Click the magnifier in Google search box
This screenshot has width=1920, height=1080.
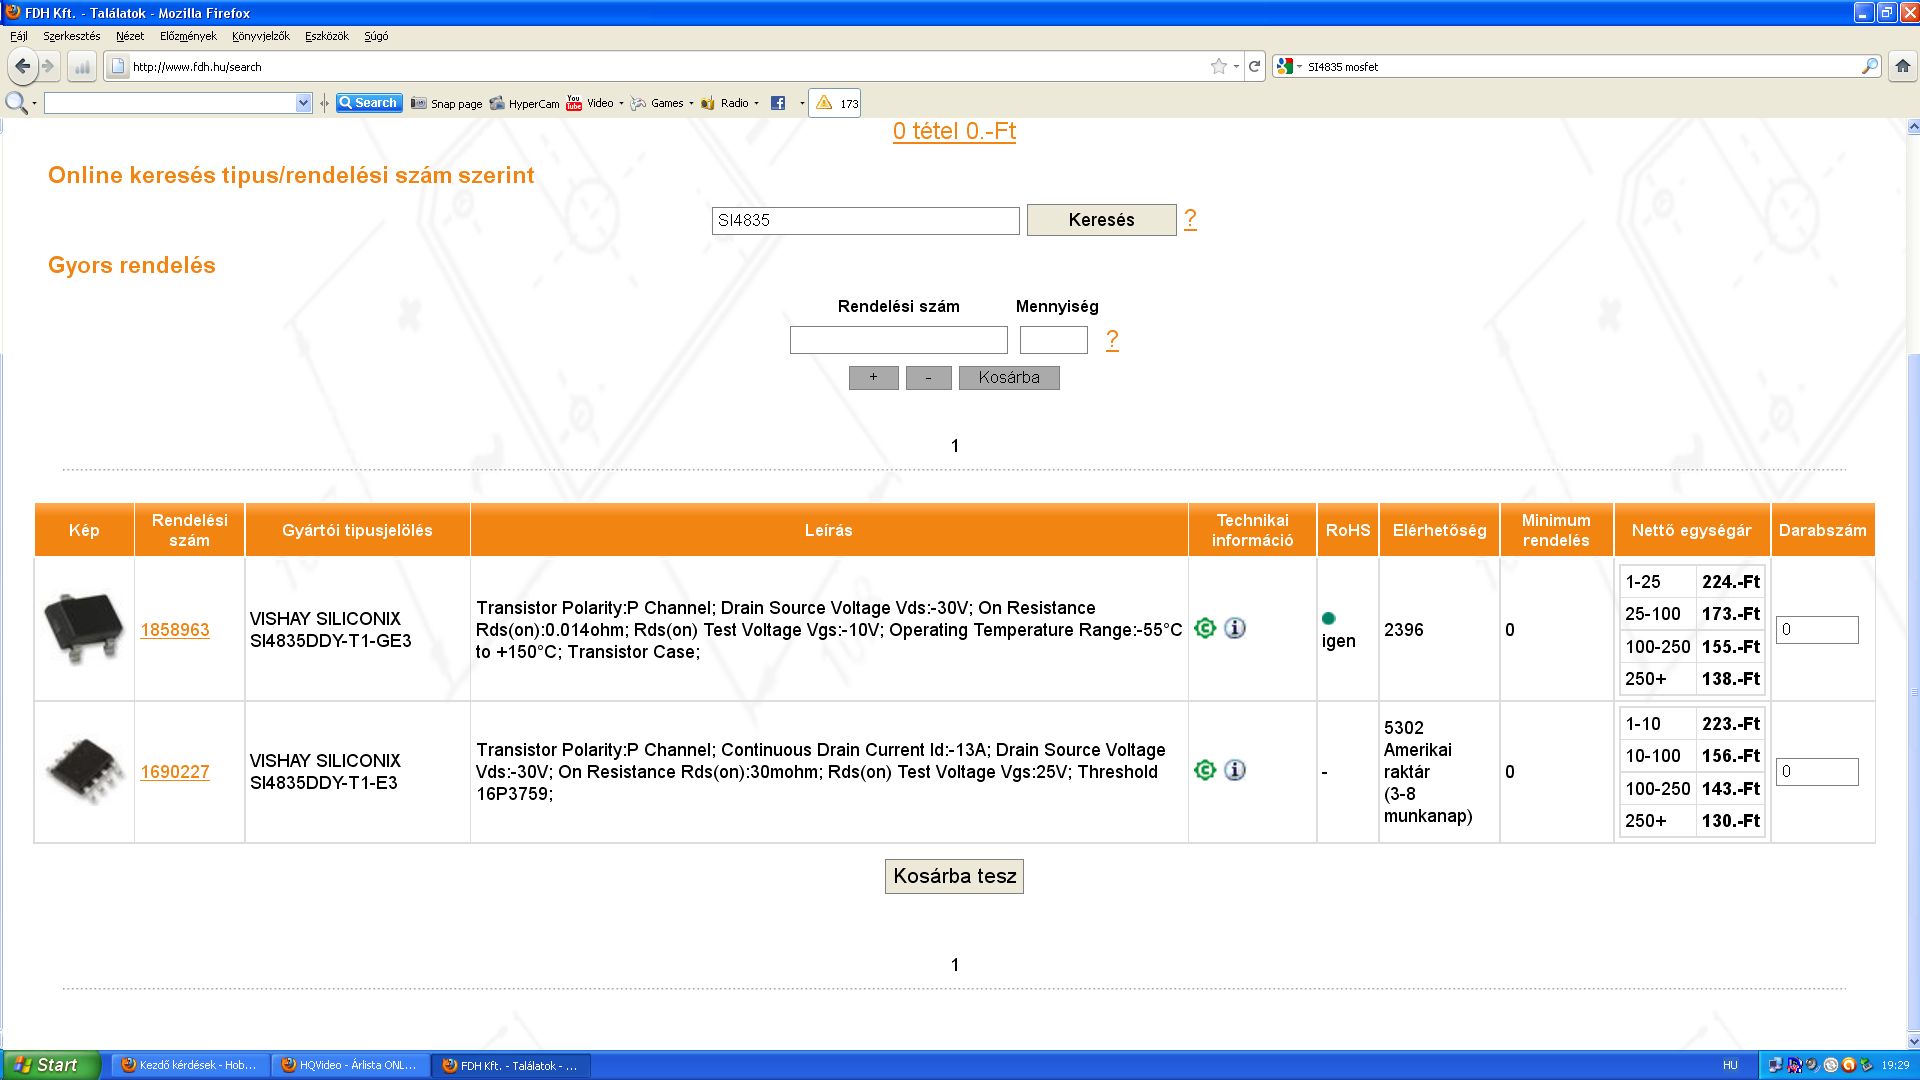coord(1870,67)
